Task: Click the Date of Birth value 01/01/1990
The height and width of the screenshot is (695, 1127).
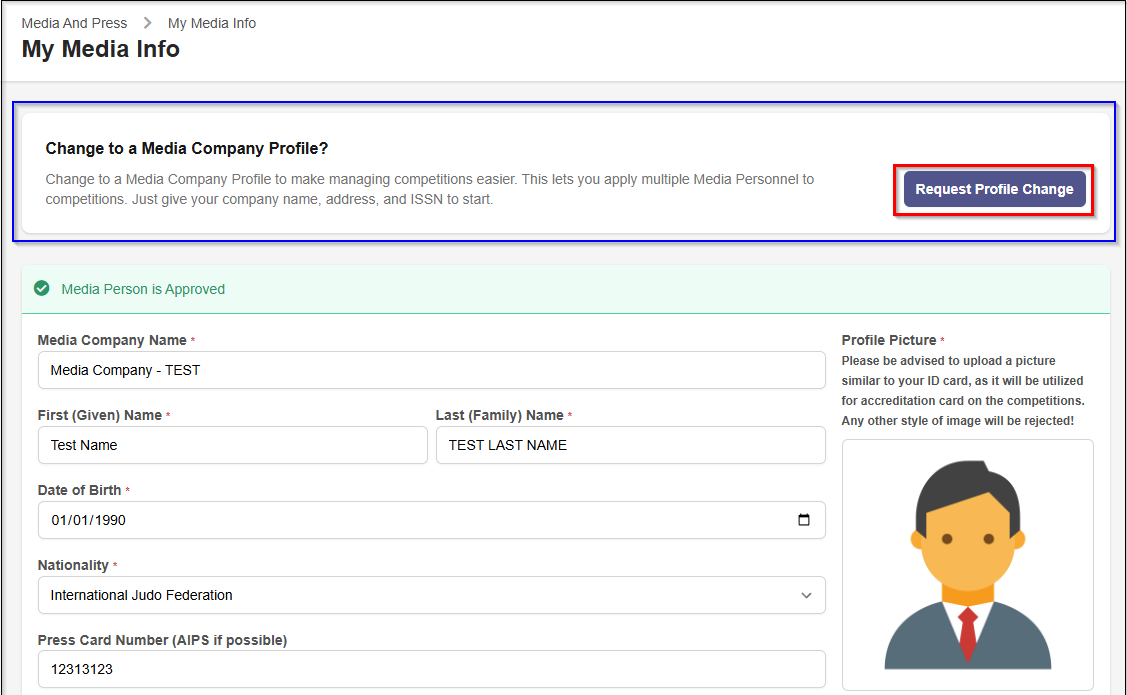Action: tap(88, 520)
